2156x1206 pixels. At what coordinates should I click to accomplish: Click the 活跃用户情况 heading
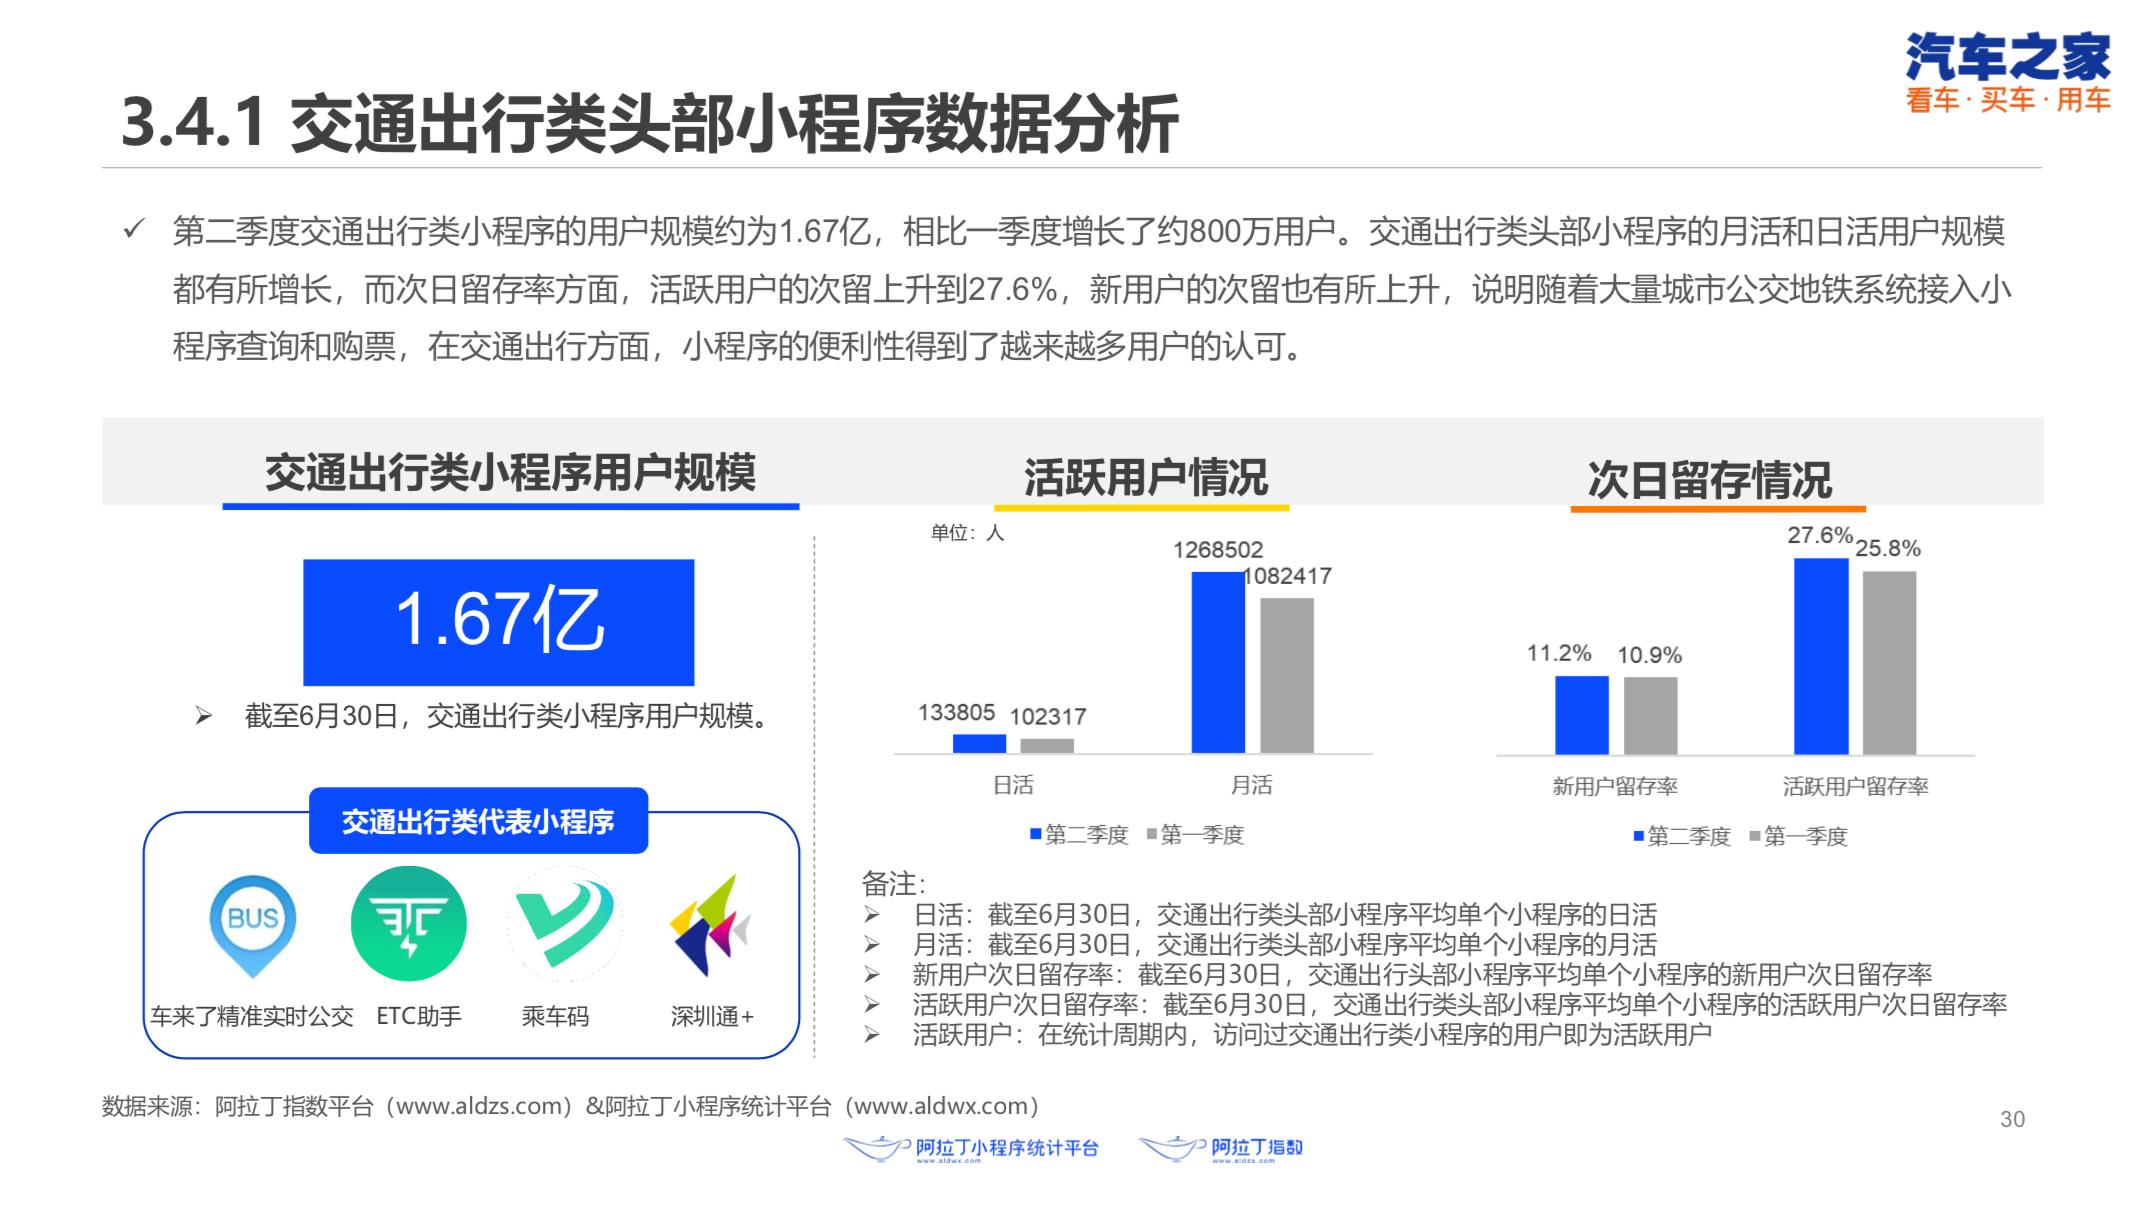(x=1144, y=477)
